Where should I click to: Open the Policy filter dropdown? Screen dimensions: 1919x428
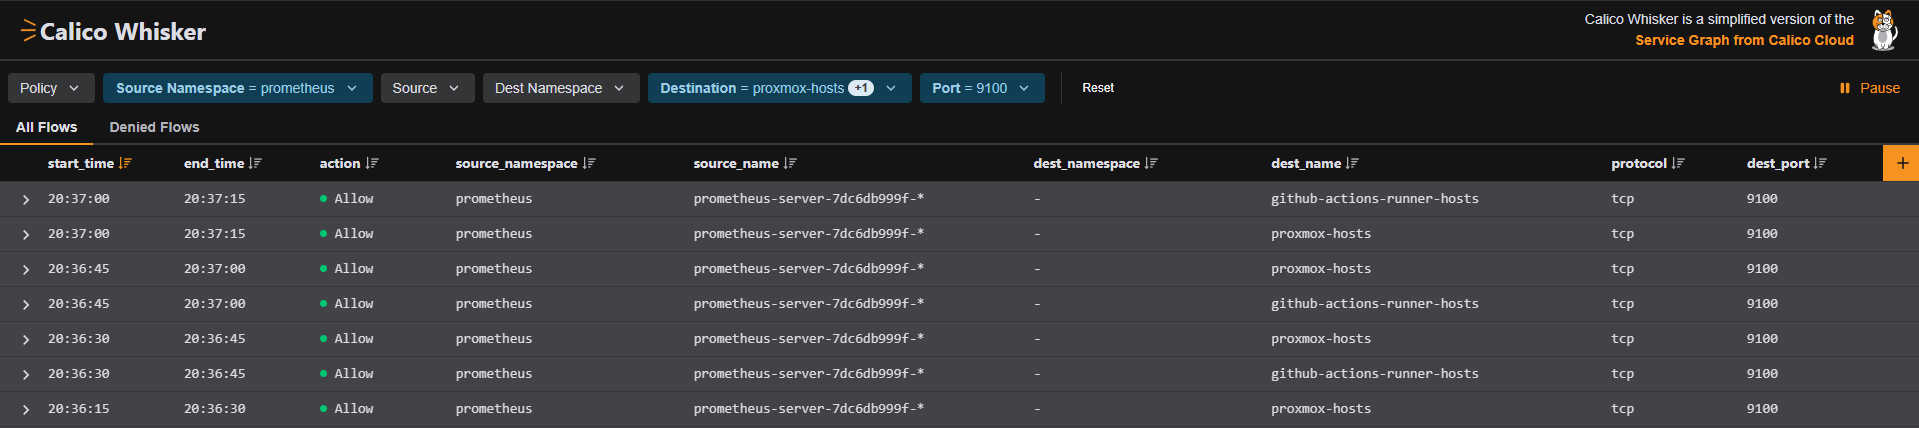51,88
